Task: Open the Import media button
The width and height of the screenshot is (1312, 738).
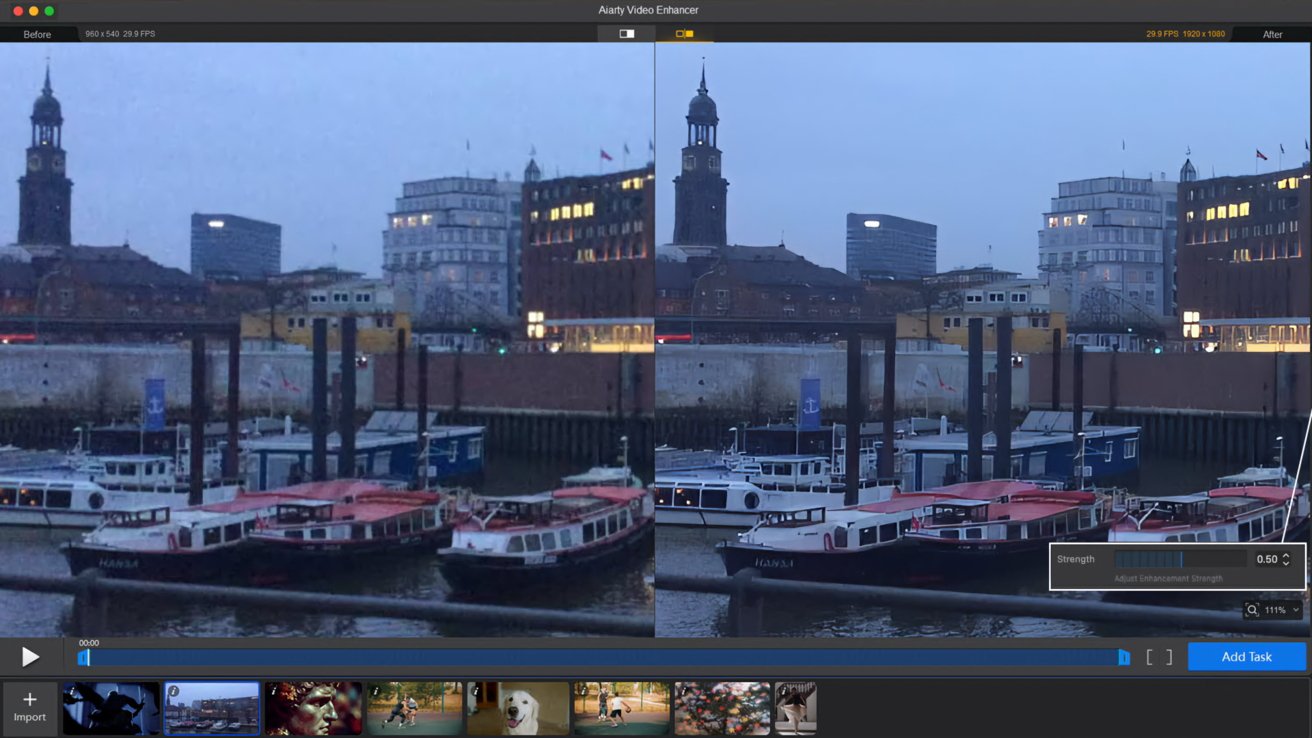Action: tap(29, 708)
